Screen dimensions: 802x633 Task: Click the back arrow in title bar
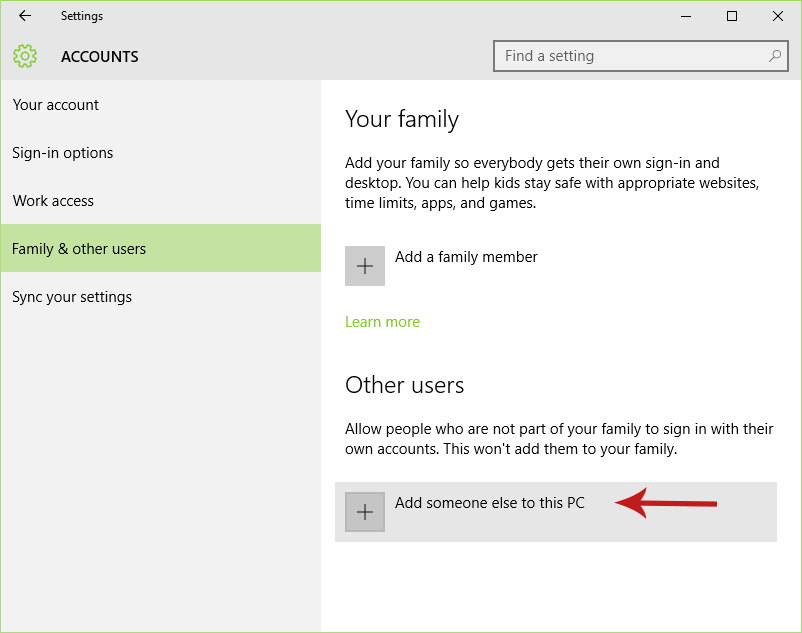click(25, 16)
